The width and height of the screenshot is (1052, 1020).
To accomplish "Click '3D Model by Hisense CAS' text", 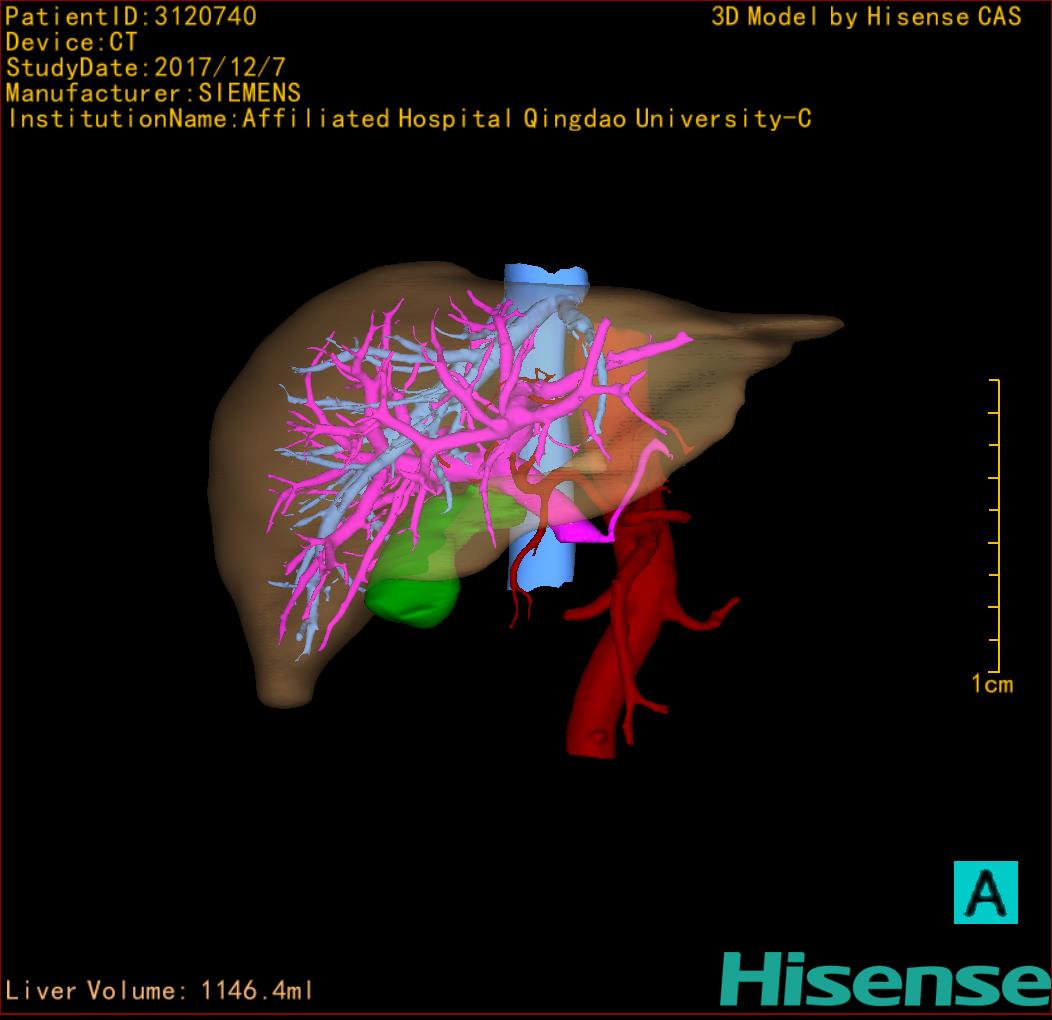I will [x=866, y=17].
